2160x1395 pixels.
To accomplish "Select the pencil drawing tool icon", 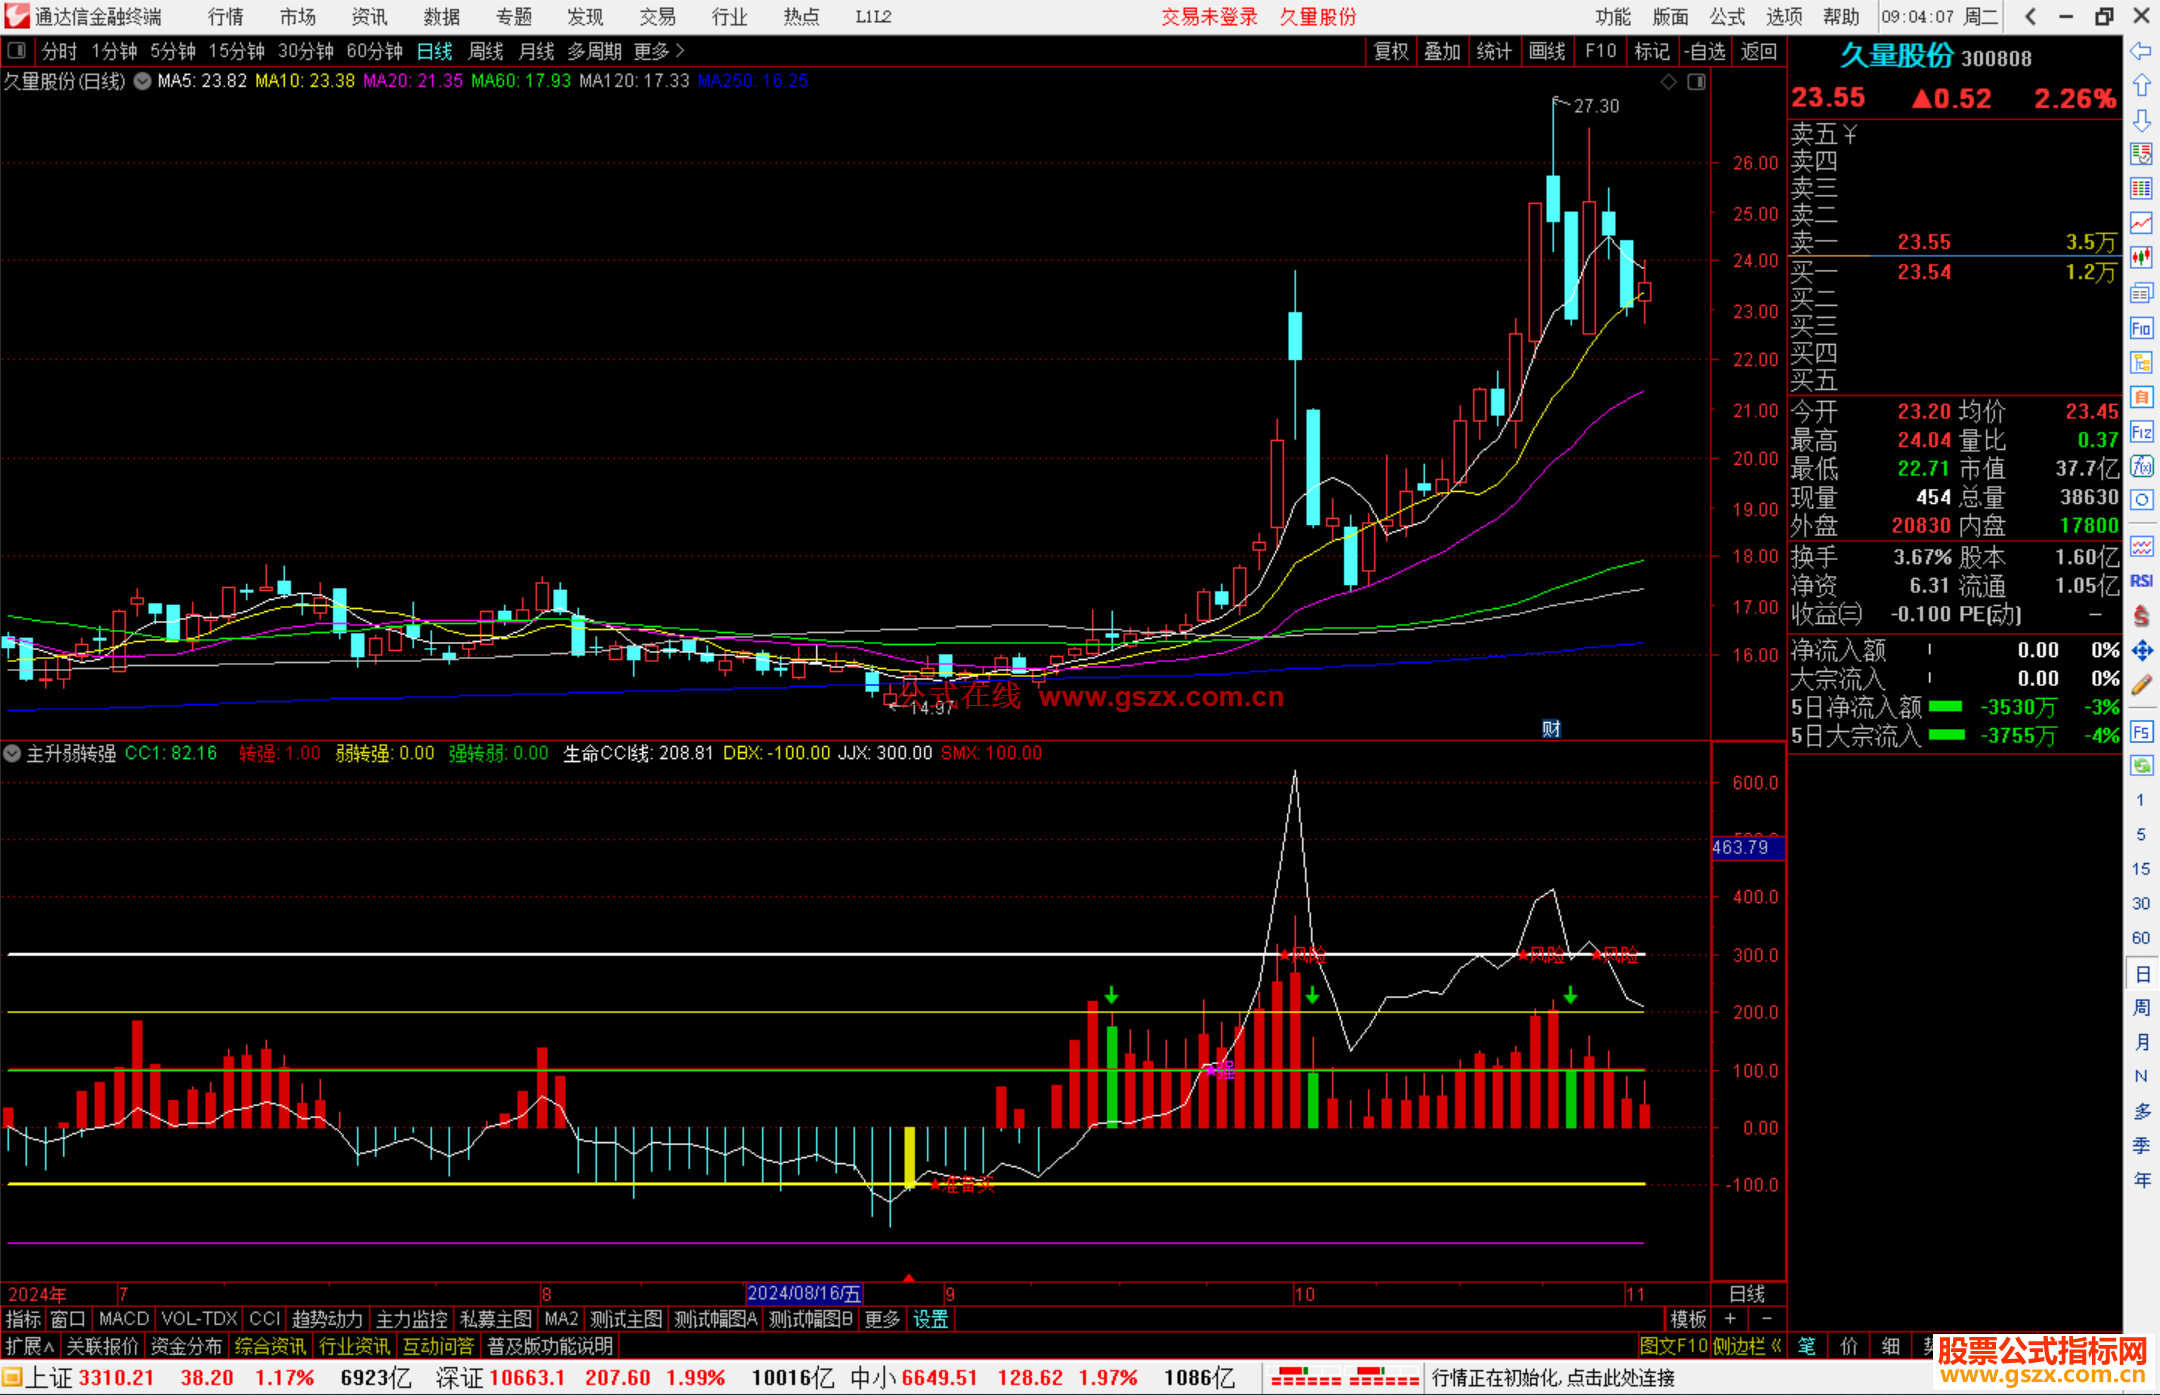I will (x=2141, y=686).
